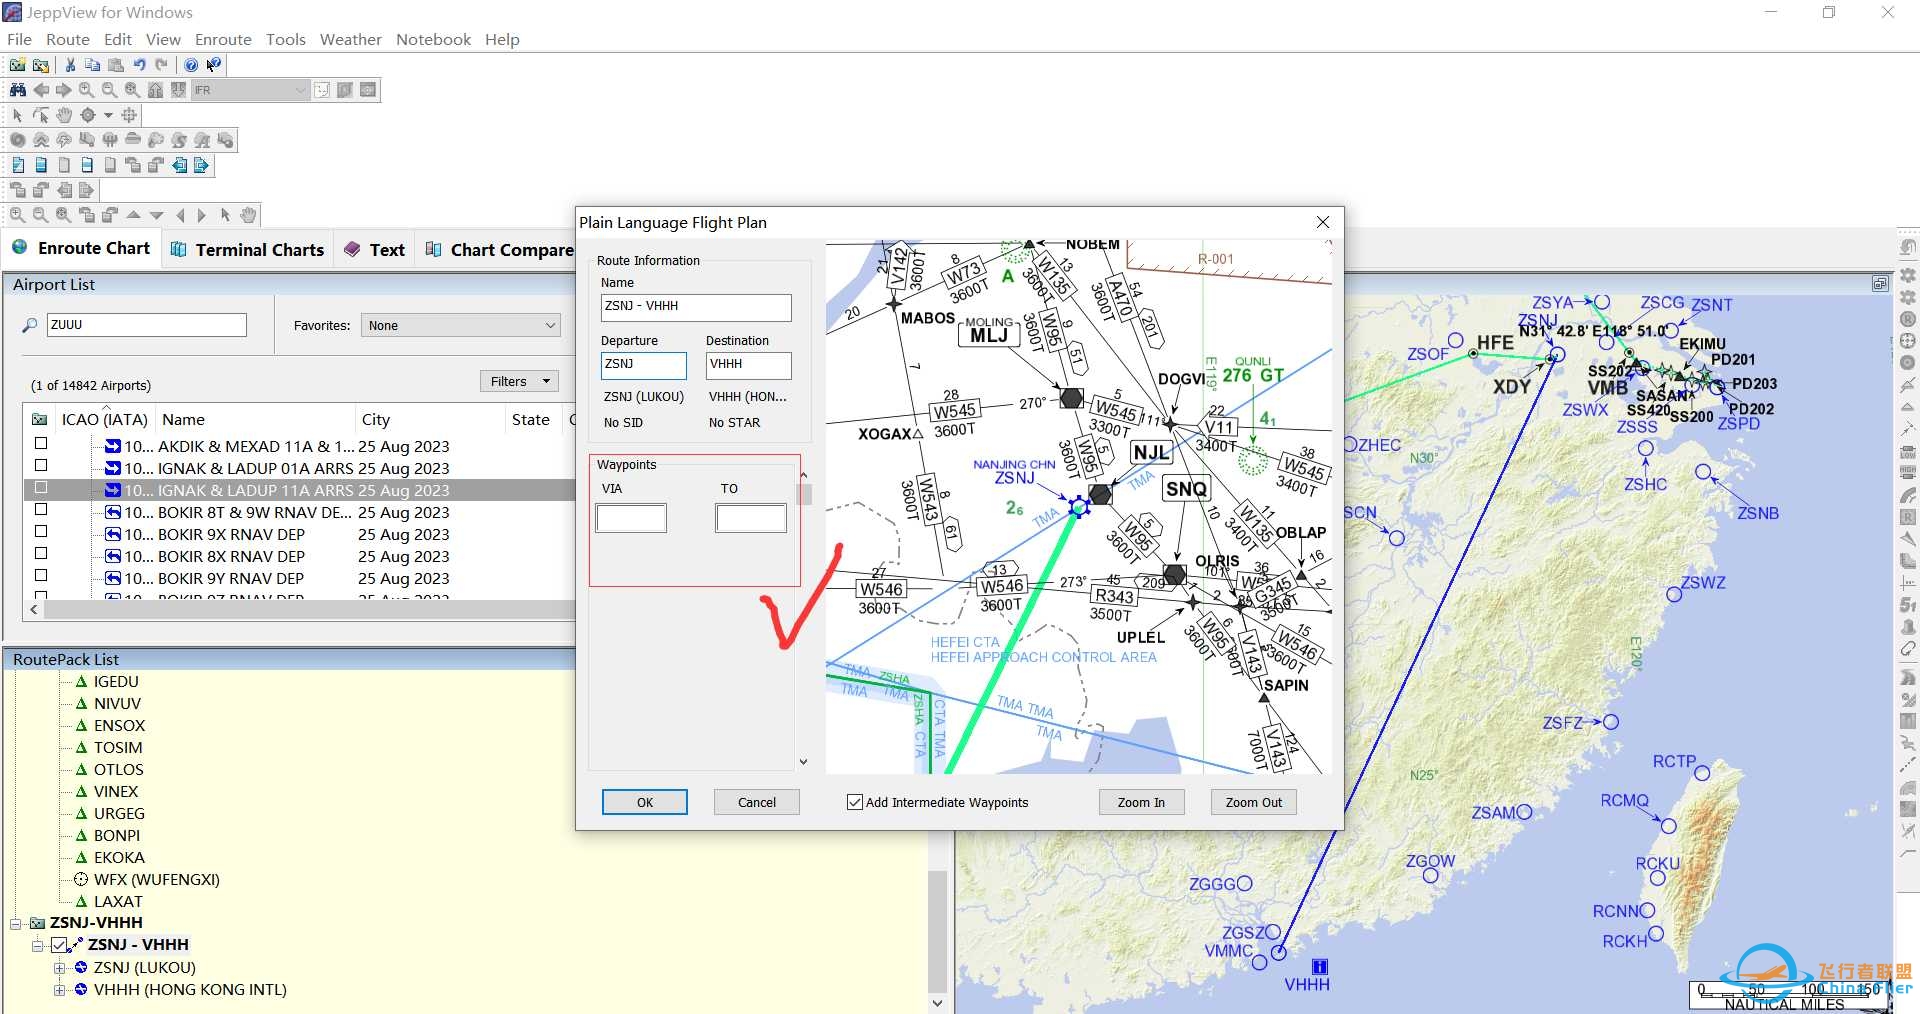Check the BOKIR 9X RNAV DEP checkbox

pyautogui.click(x=41, y=531)
